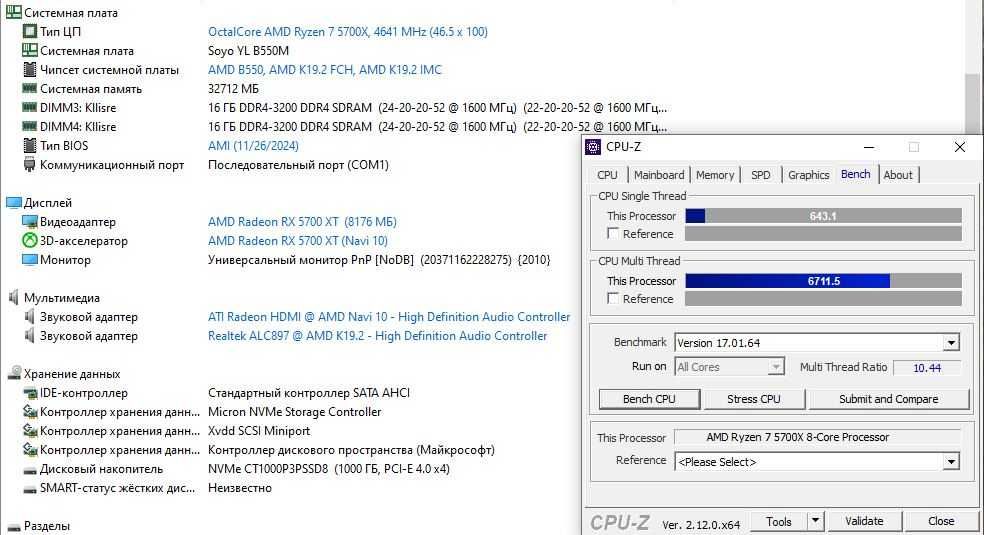Click the Validate button
The width and height of the screenshot is (984, 535).
pos(864,521)
